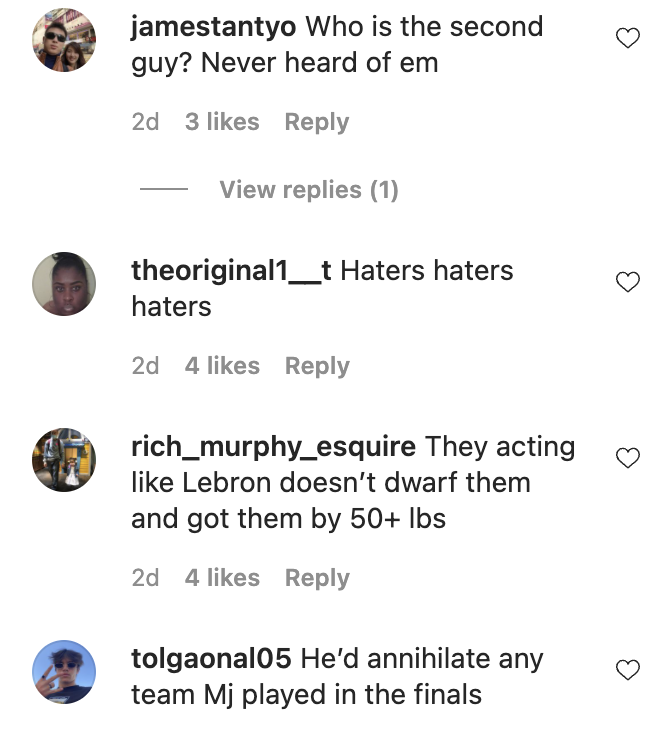Open tolgaonal05's profile picture
668x744 pixels.
click(64, 672)
